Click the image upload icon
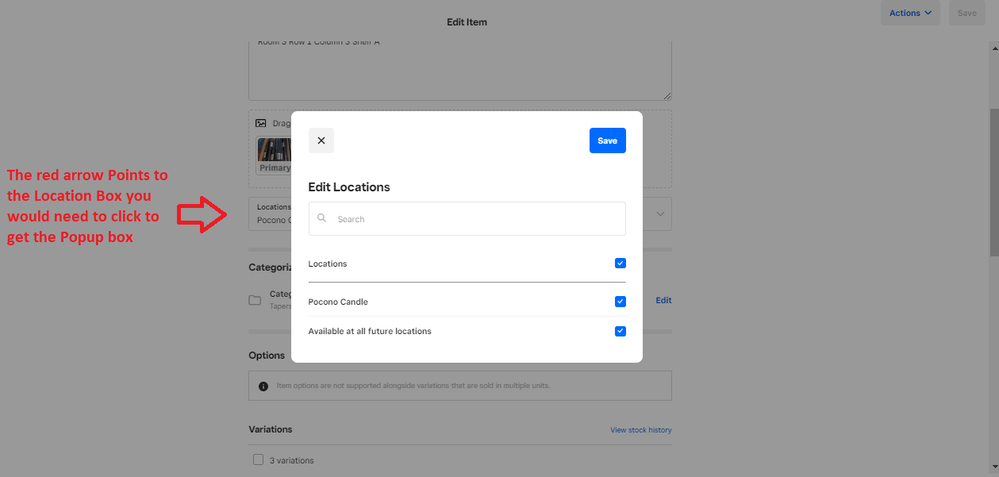Screen dimensions: 999x477 261,123
